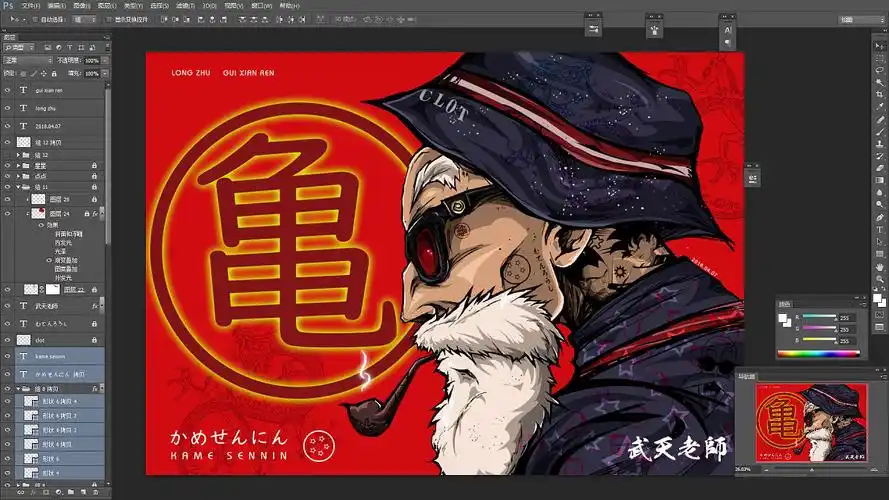Click the color spectrum bar in Color panel
This screenshot has width=889, height=500.
pyautogui.click(x=818, y=354)
